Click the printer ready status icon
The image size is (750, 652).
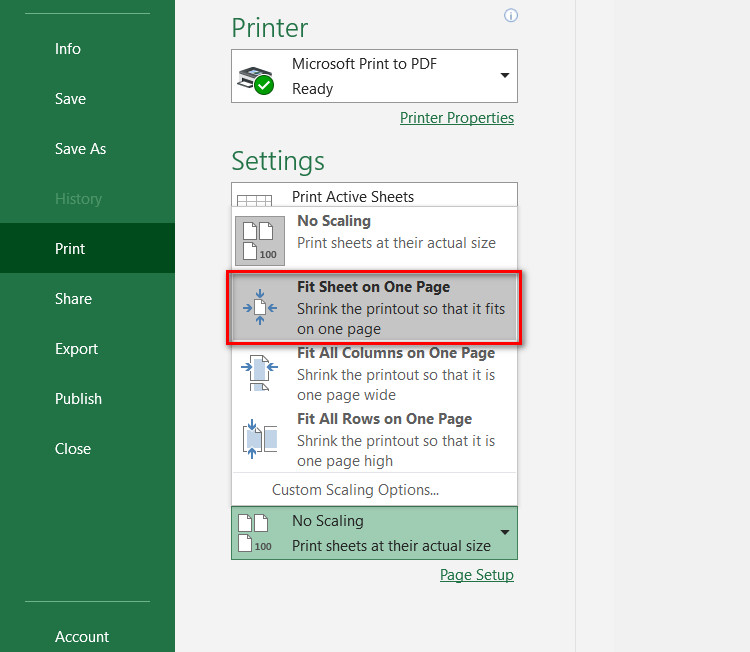256,80
